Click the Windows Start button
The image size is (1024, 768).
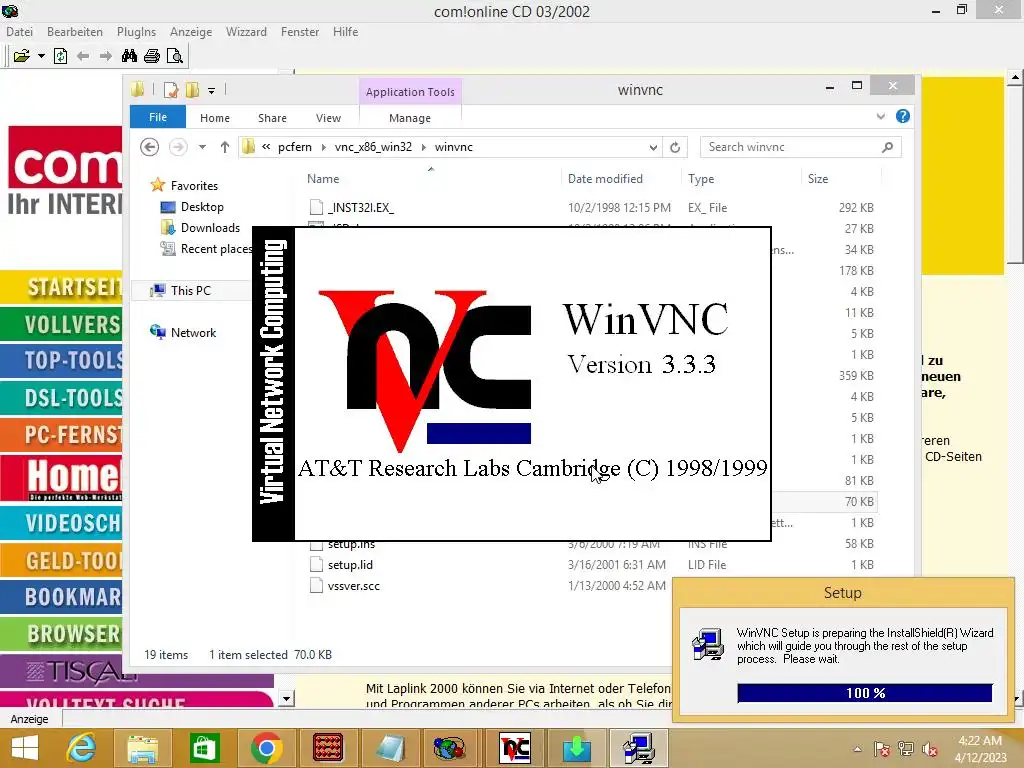25,748
